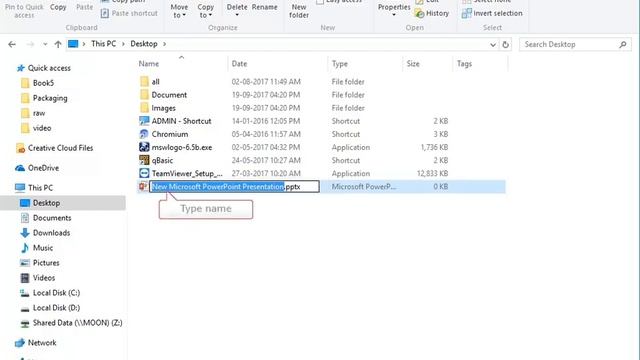Select the TeamViewer_Setup icon
This screenshot has width=640, height=360.
point(144,173)
